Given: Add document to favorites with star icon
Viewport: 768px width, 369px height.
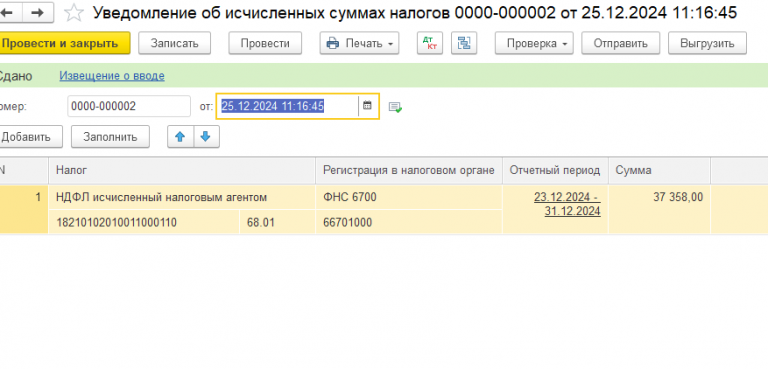Looking at the screenshot, I should (73, 13).
